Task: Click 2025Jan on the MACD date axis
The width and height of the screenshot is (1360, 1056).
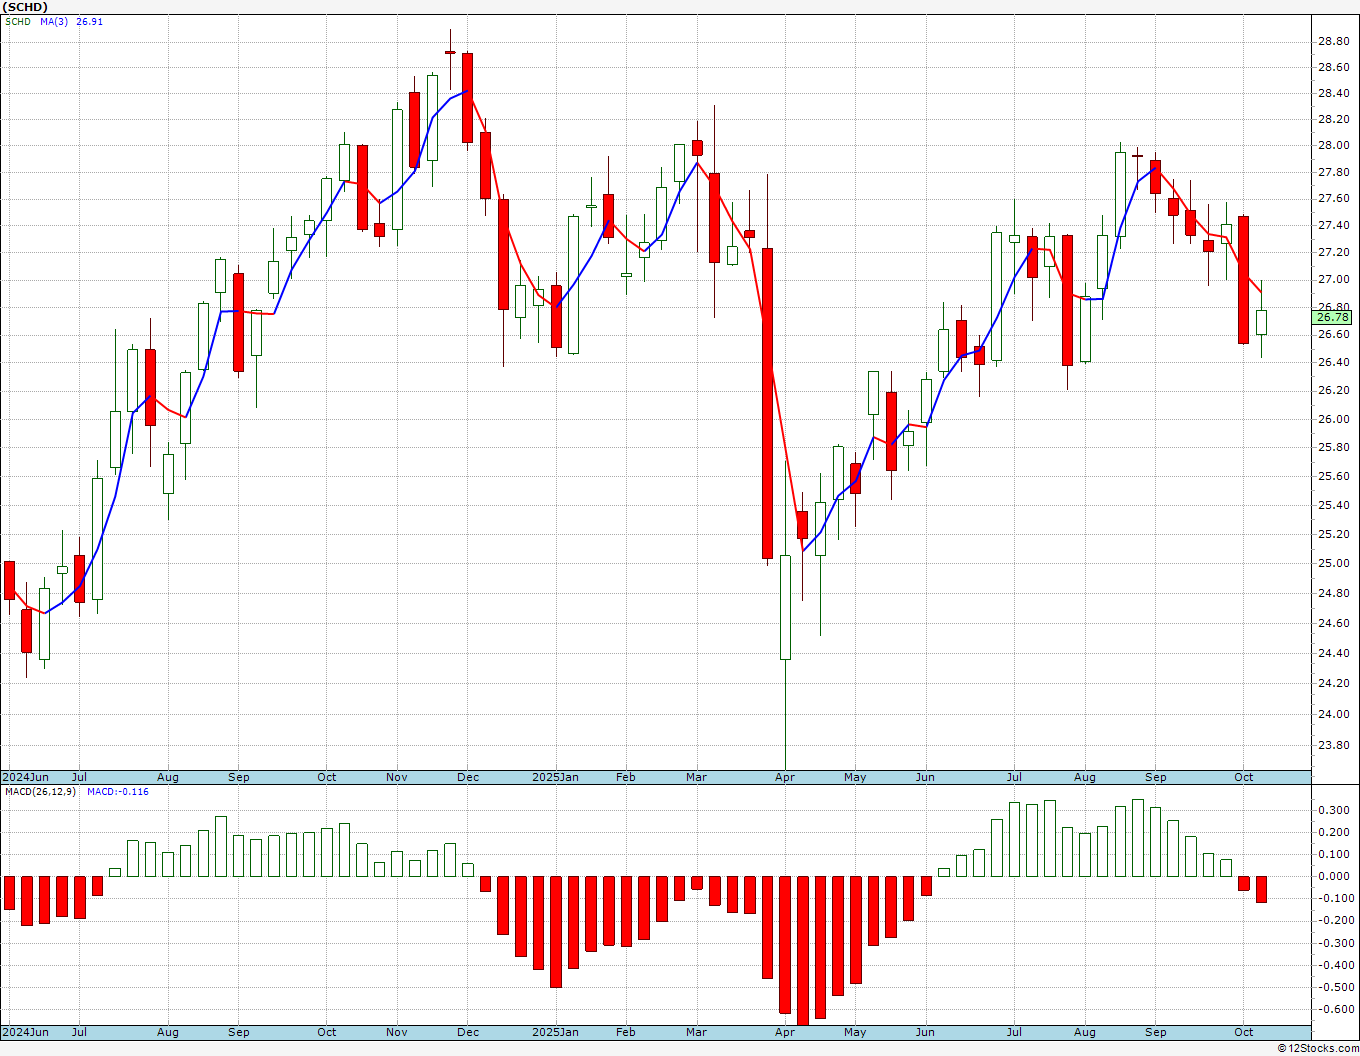Action: coord(555,1032)
